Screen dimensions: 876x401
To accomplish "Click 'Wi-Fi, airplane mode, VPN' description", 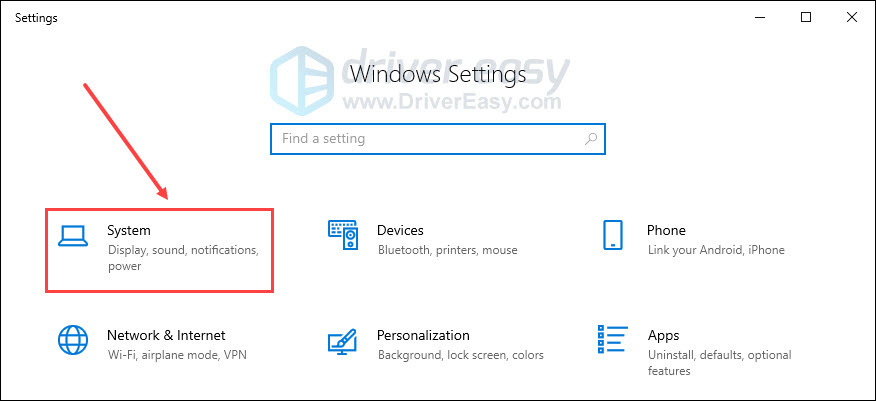I will [x=177, y=355].
